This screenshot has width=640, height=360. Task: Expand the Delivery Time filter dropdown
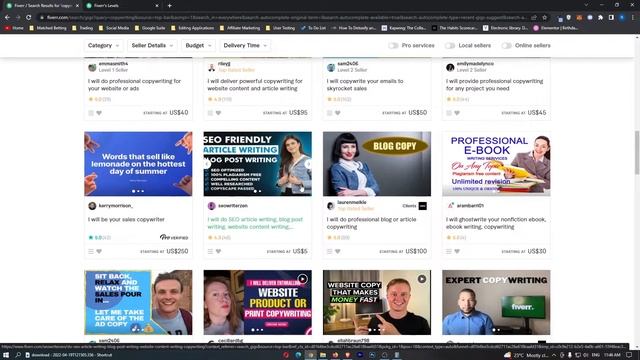244,45
